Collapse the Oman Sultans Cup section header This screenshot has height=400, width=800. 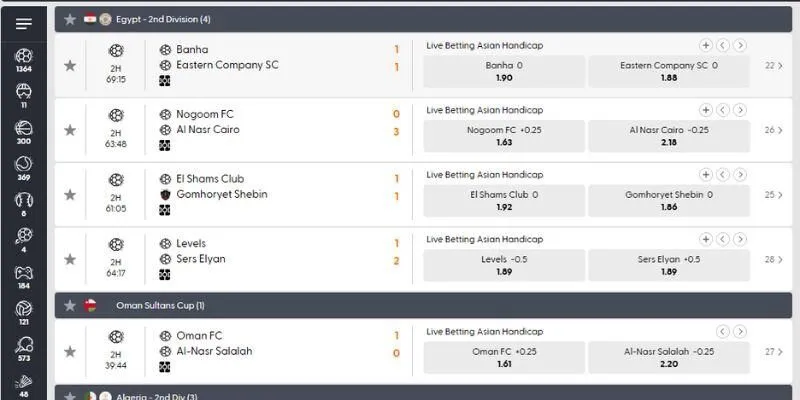point(400,305)
